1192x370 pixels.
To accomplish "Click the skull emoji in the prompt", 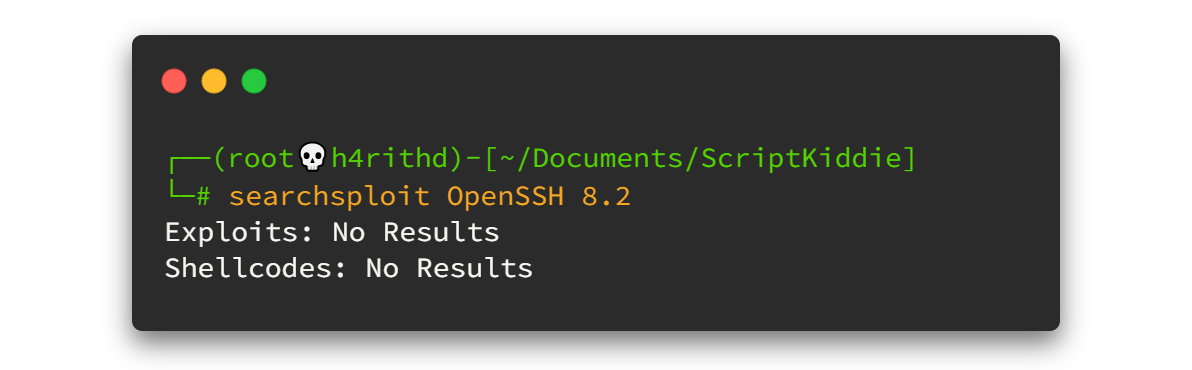I will pyautogui.click(x=312, y=157).
